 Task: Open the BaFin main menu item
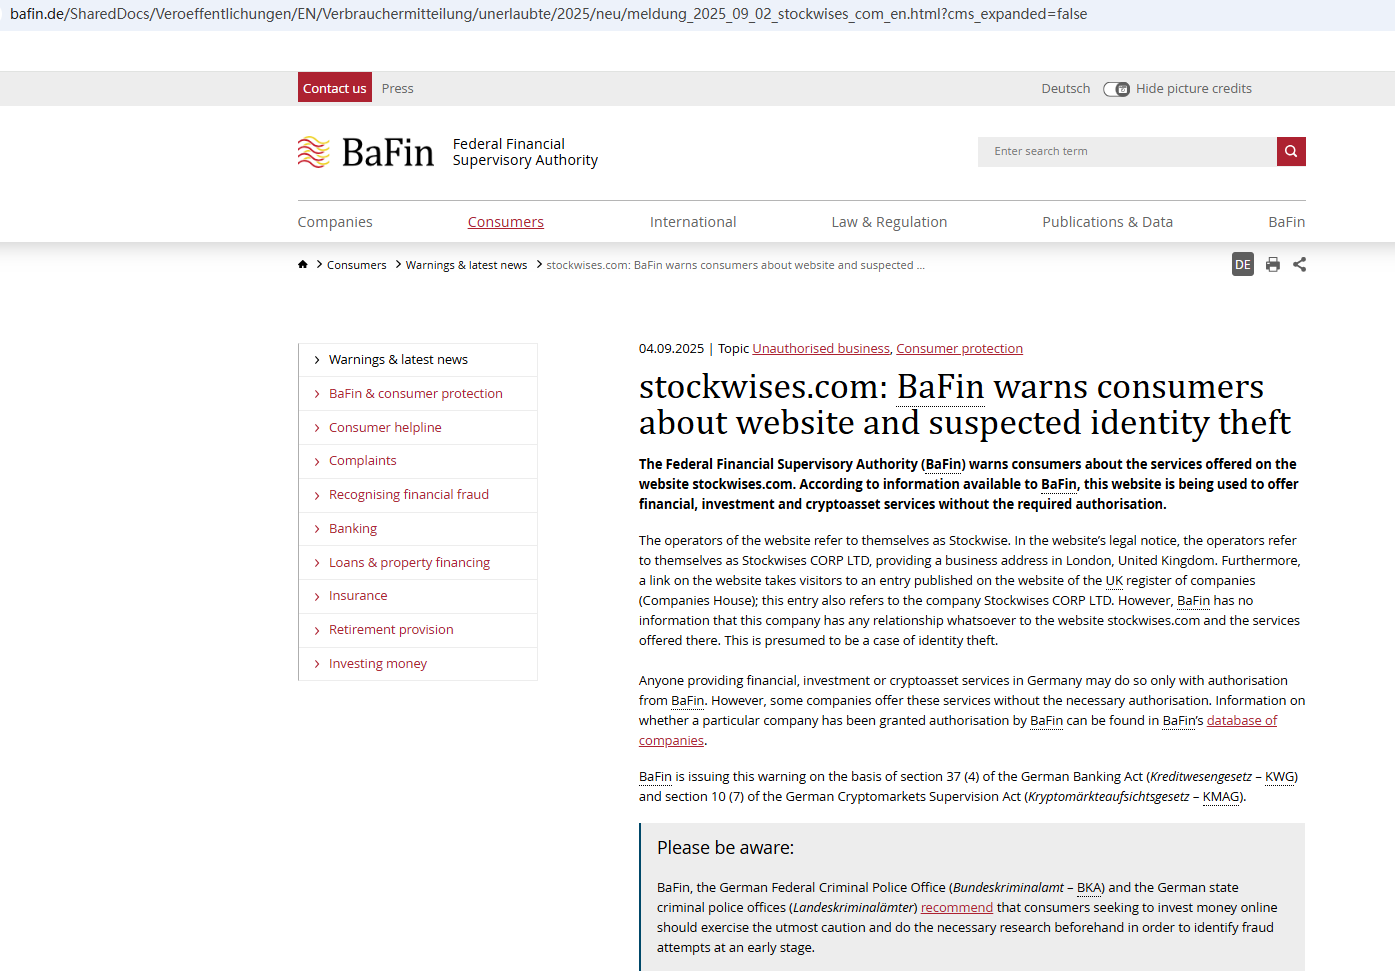click(1287, 222)
